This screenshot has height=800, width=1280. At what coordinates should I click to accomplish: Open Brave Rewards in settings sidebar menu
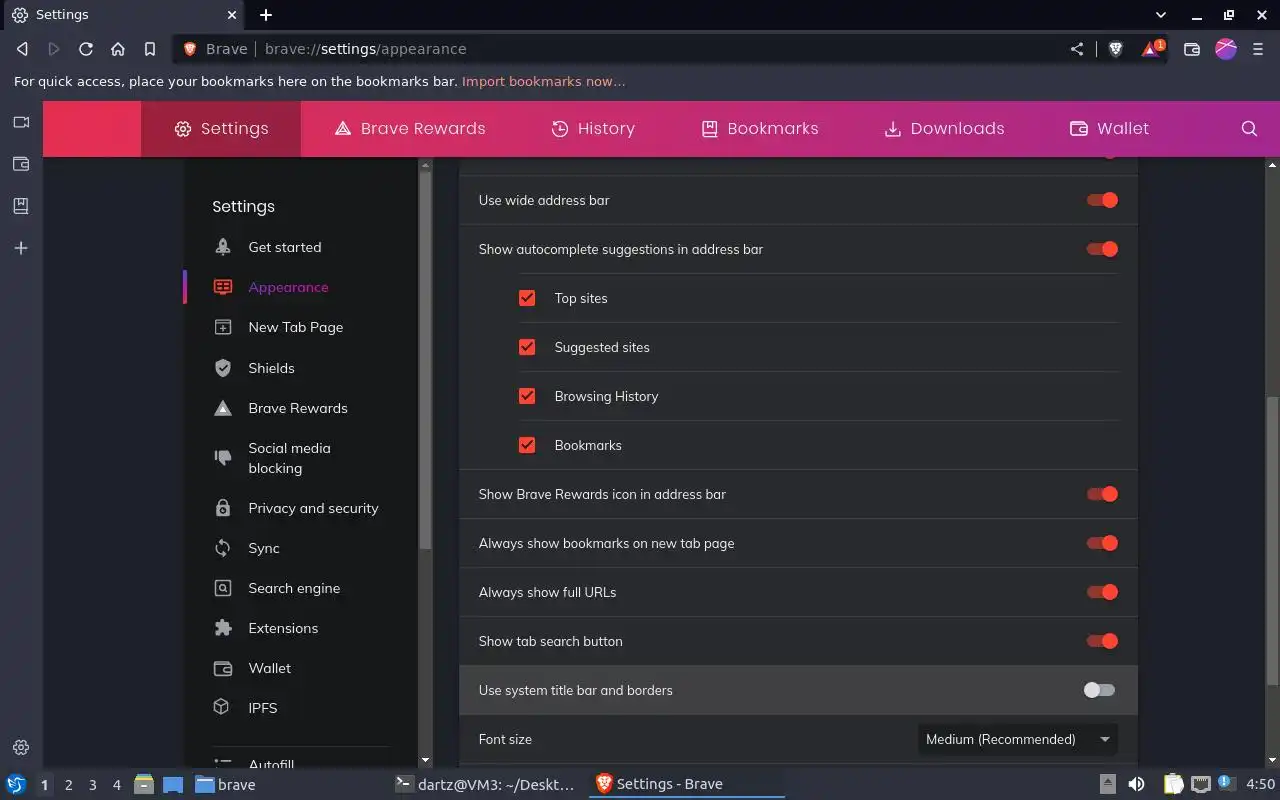pos(298,408)
